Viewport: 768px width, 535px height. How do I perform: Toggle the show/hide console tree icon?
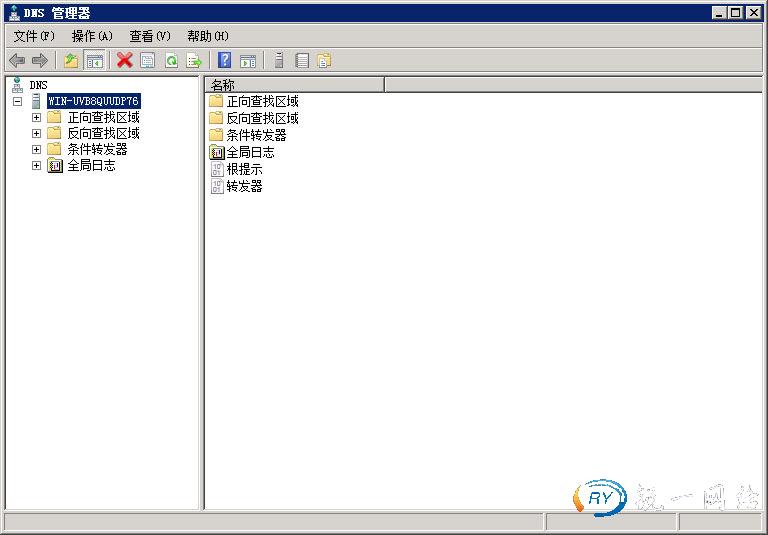(x=95, y=61)
